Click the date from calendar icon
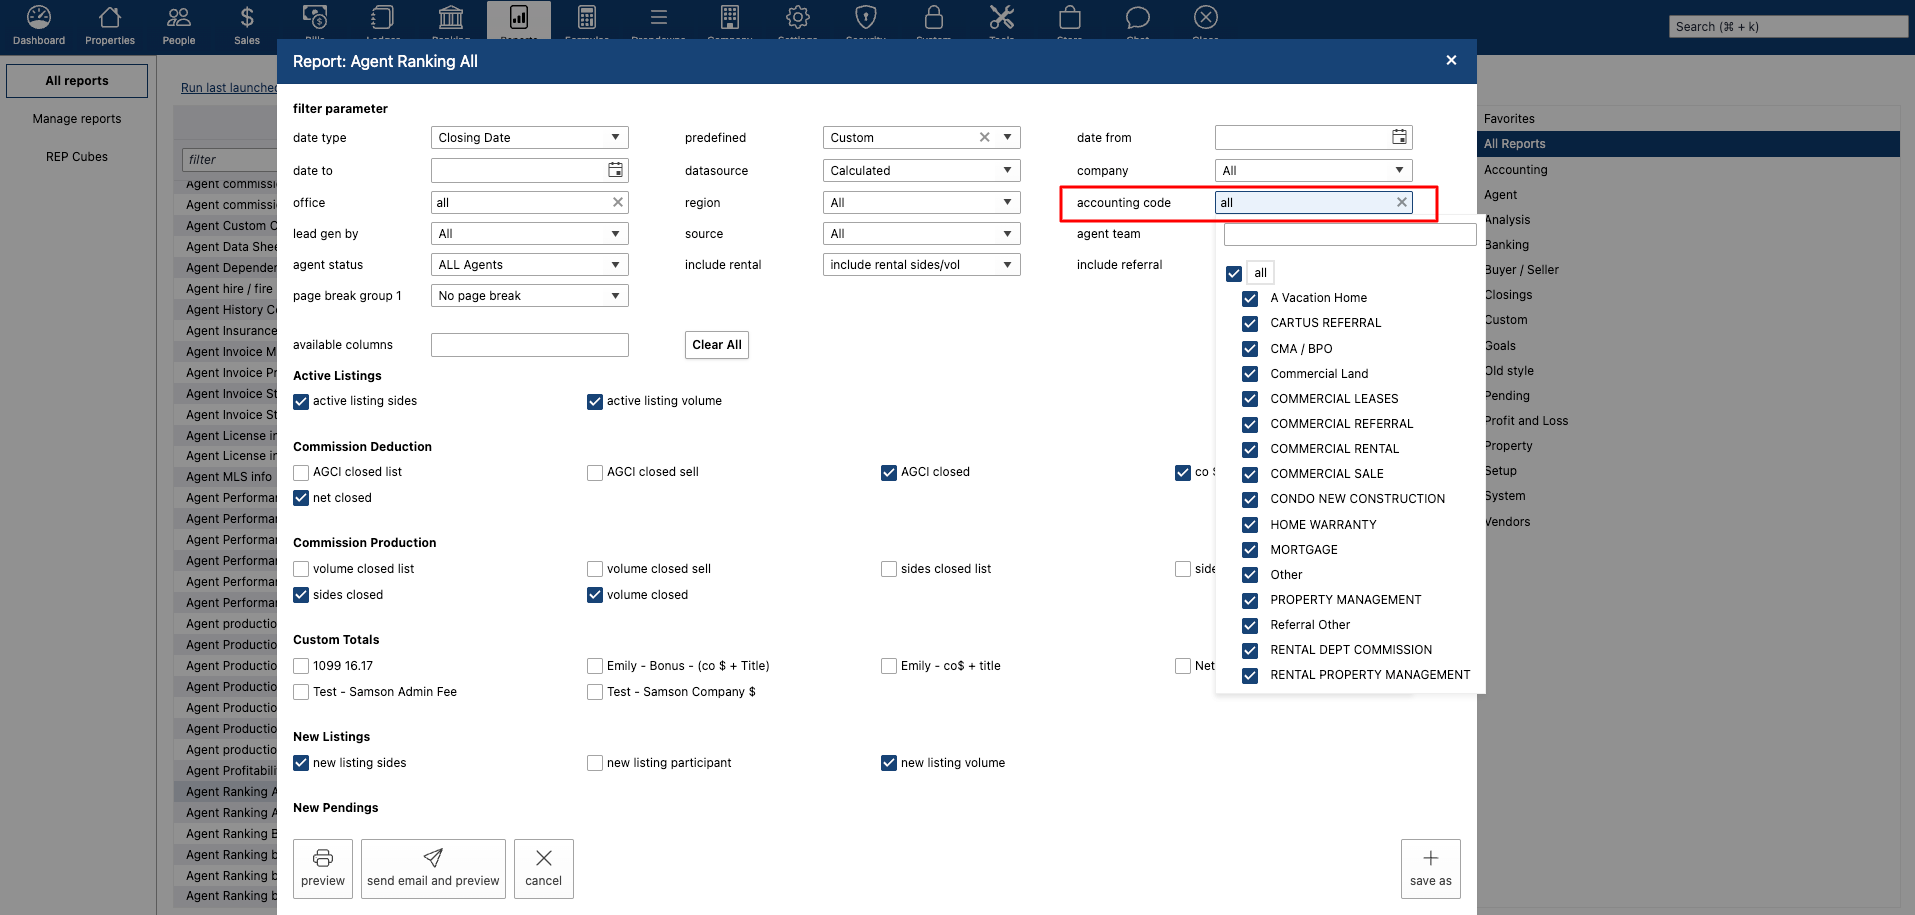This screenshot has height=915, width=1915. [x=1399, y=137]
